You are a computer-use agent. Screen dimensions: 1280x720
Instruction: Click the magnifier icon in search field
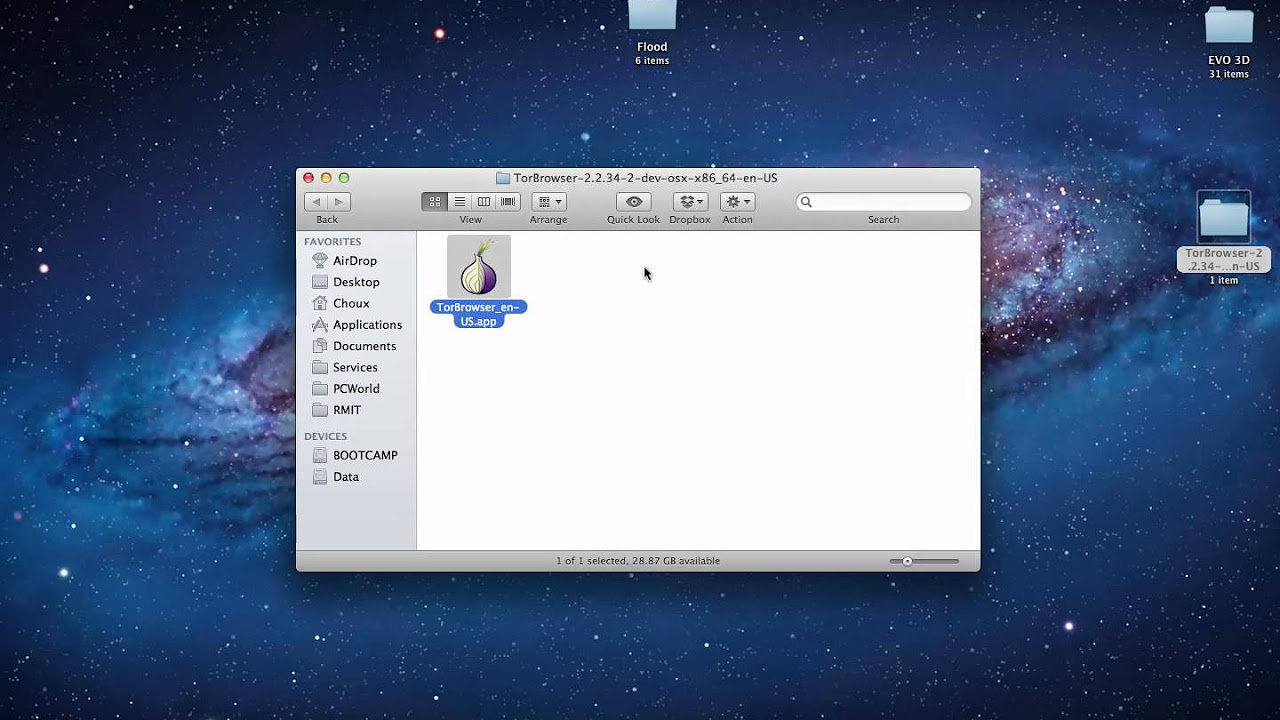tap(806, 202)
